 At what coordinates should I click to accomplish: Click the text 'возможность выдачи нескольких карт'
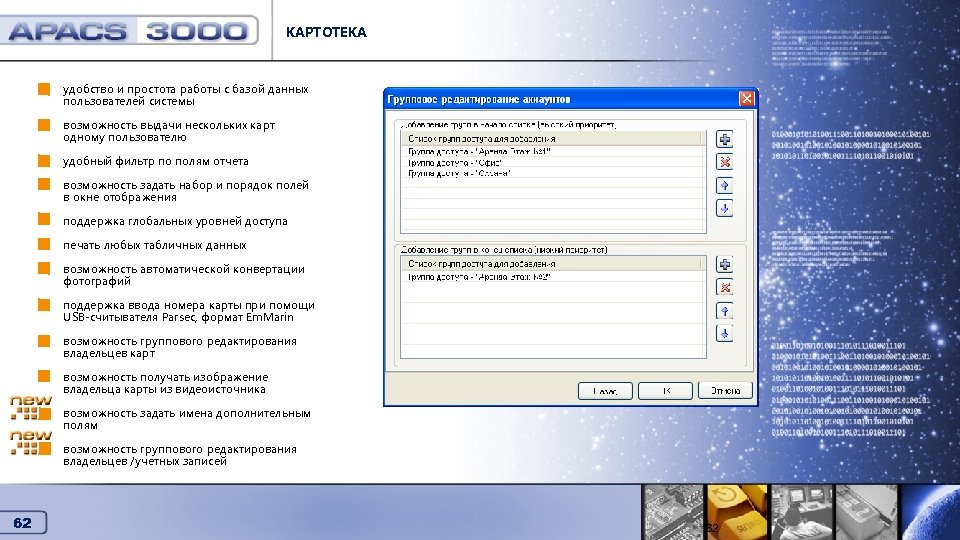(169, 126)
